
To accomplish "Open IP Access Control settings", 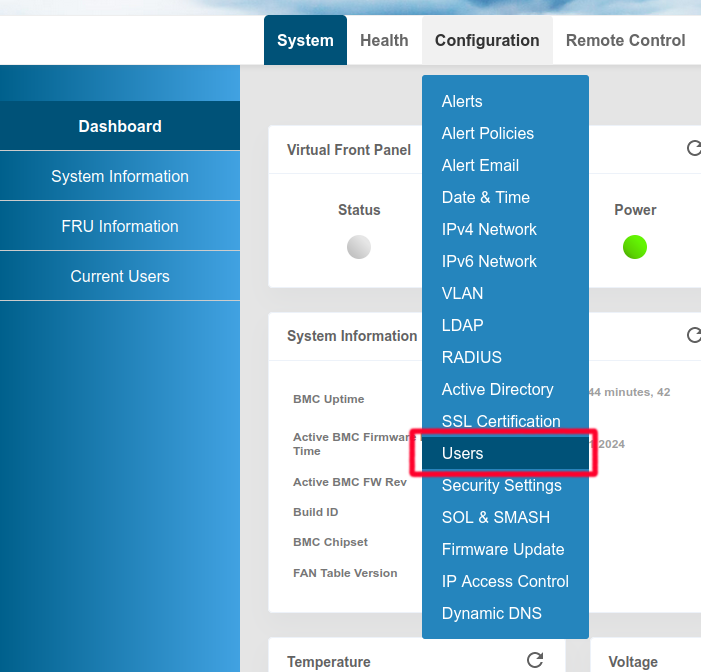I will (505, 581).
